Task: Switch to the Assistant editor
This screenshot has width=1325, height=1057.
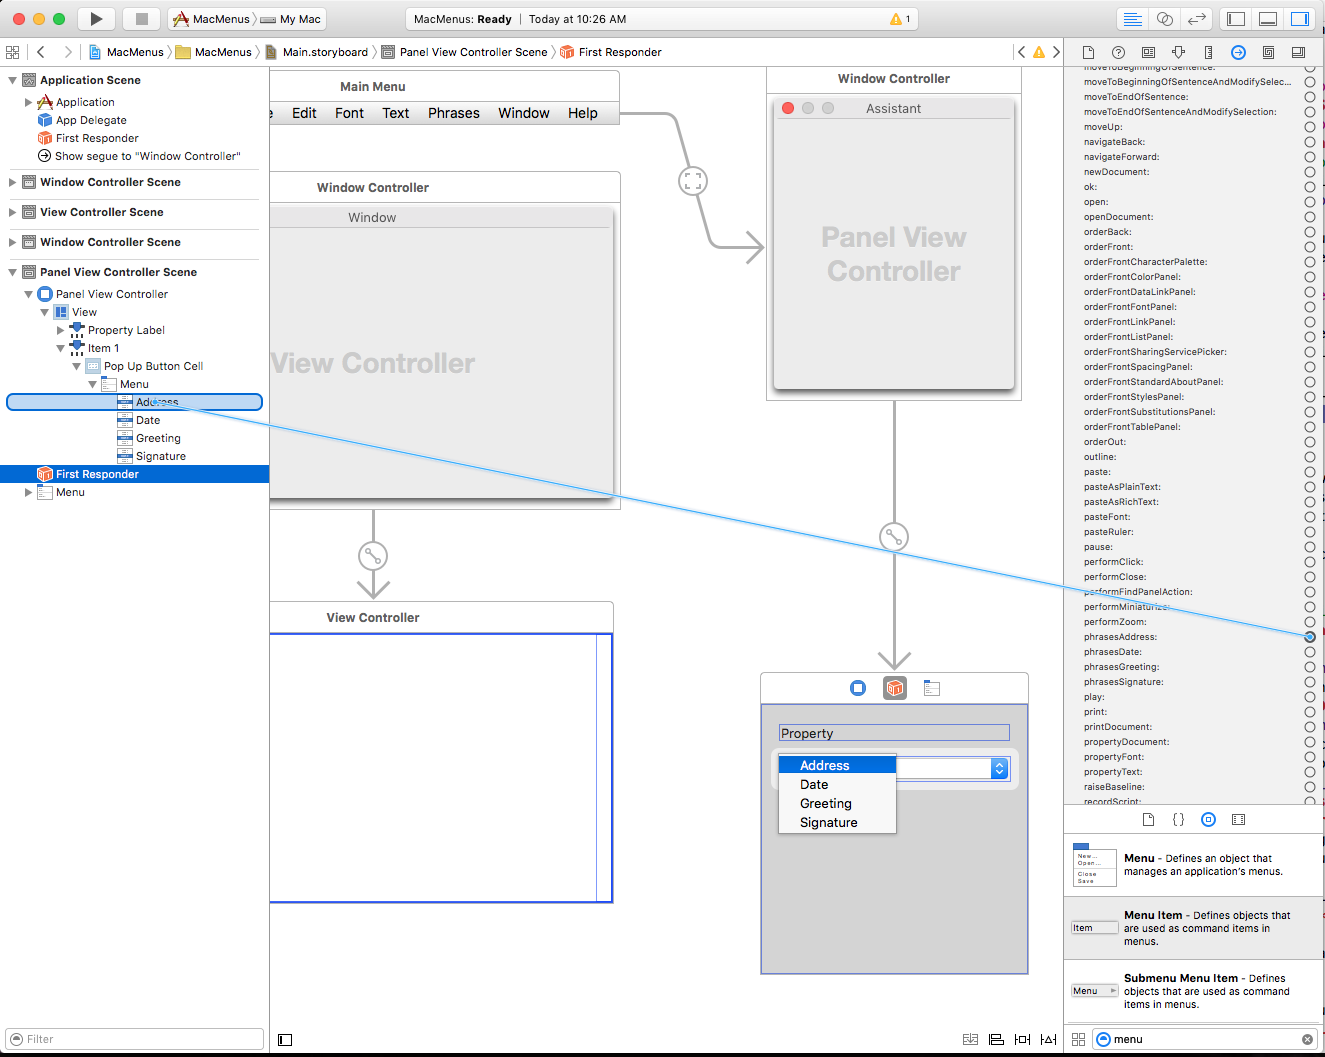Action: coord(1165,19)
